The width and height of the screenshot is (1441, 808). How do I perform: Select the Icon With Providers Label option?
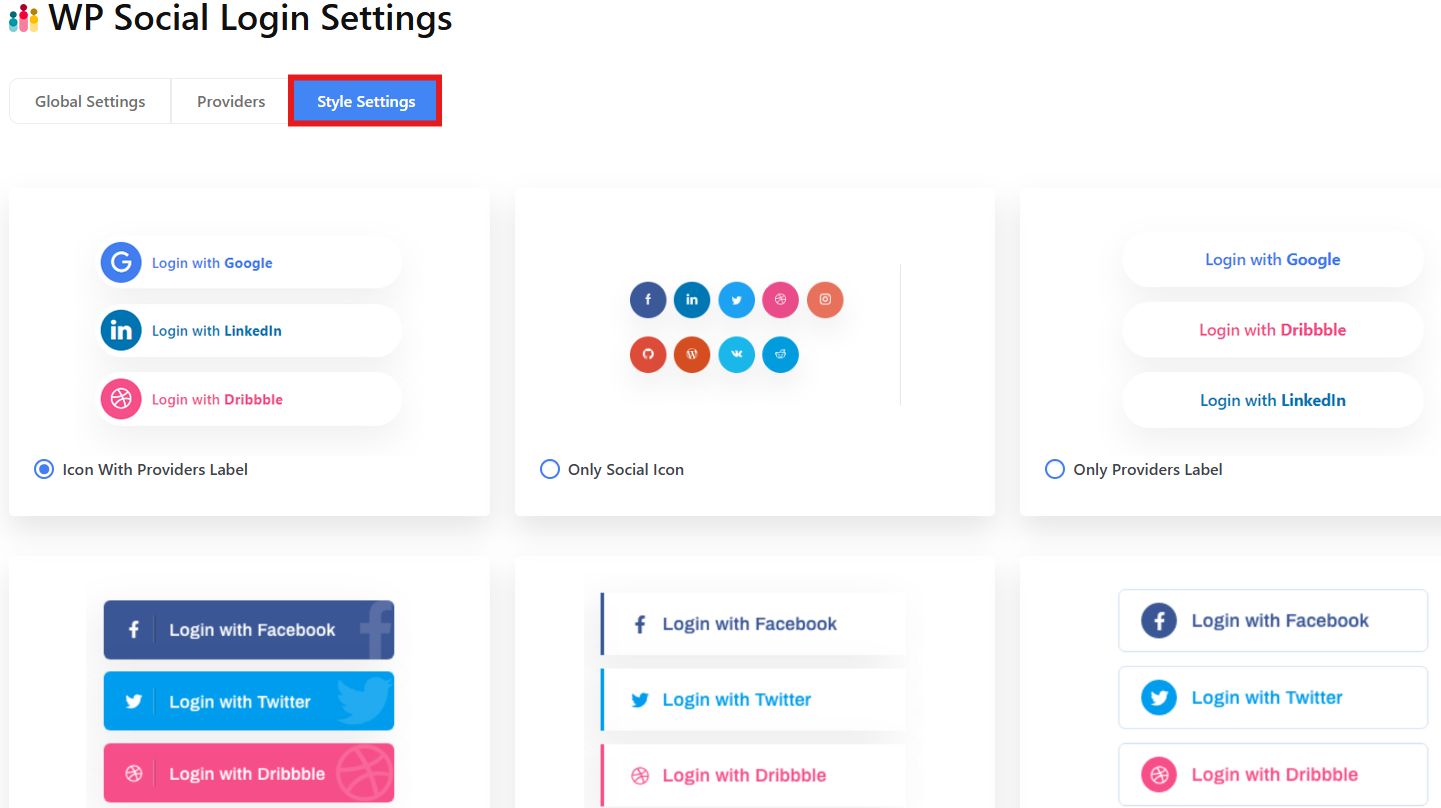pos(44,469)
